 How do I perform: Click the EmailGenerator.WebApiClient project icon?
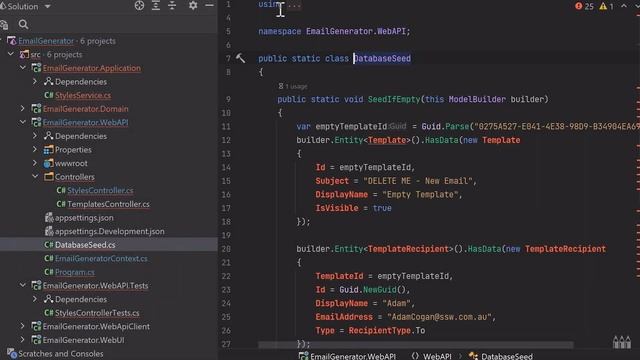tap(36, 326)
